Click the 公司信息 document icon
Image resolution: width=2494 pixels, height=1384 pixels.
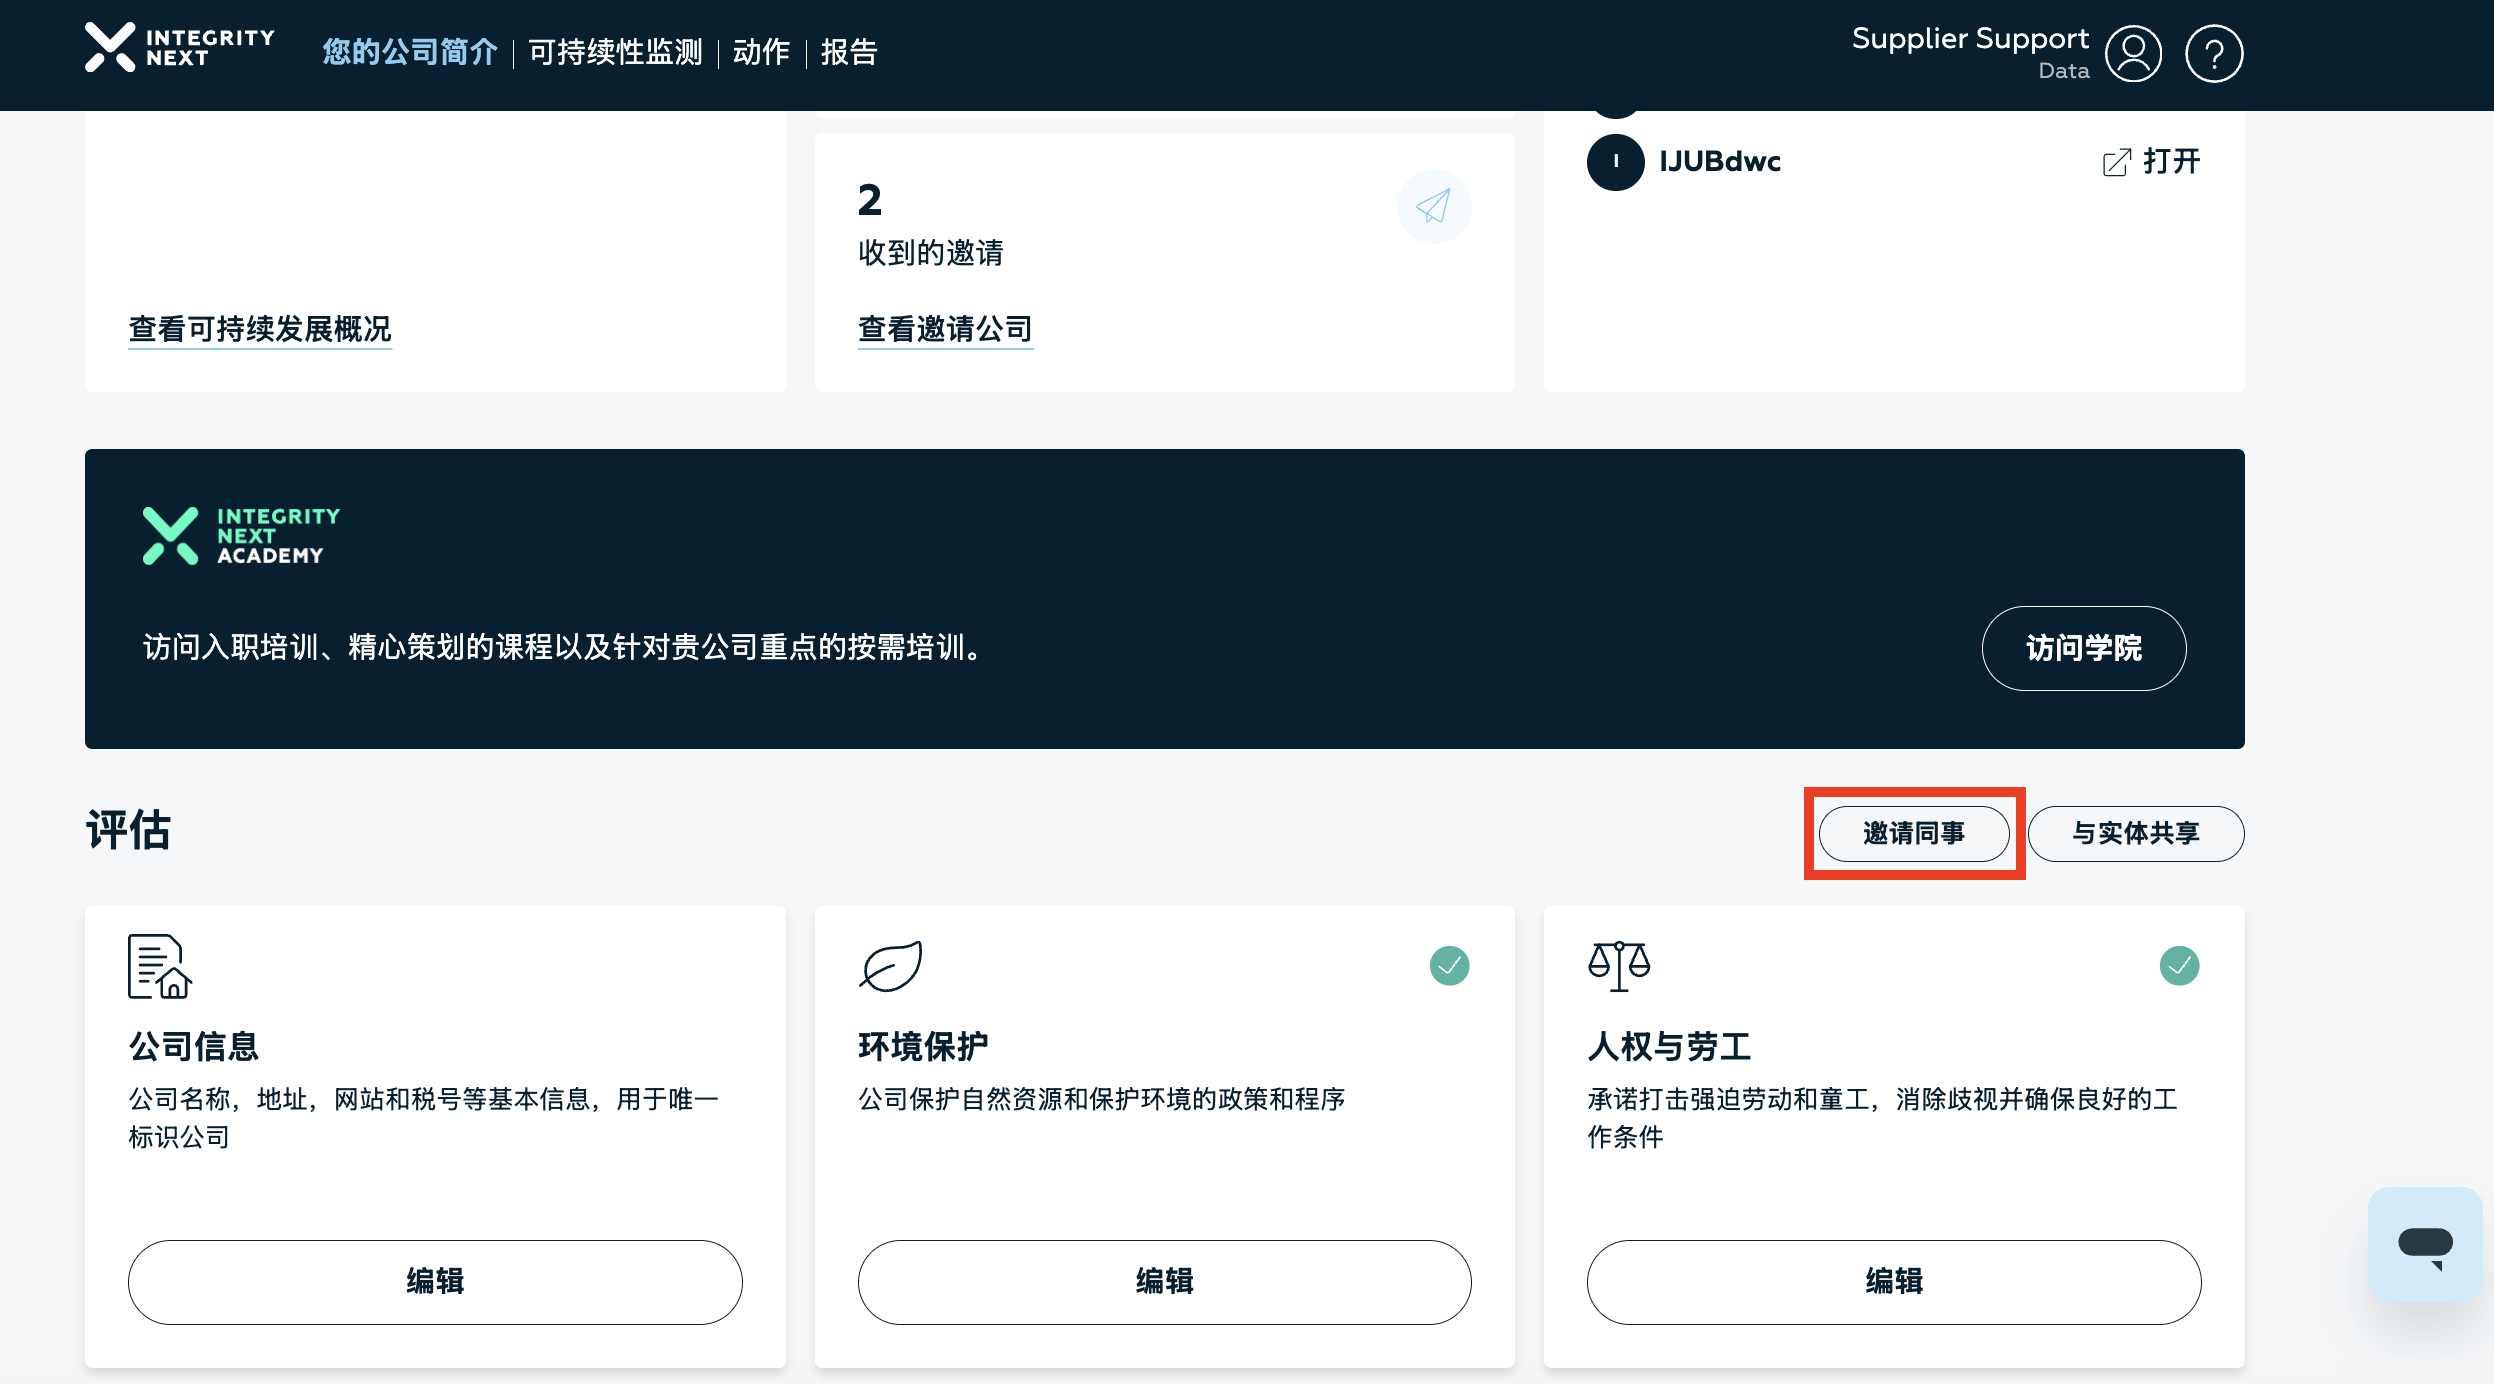[159, 967]
